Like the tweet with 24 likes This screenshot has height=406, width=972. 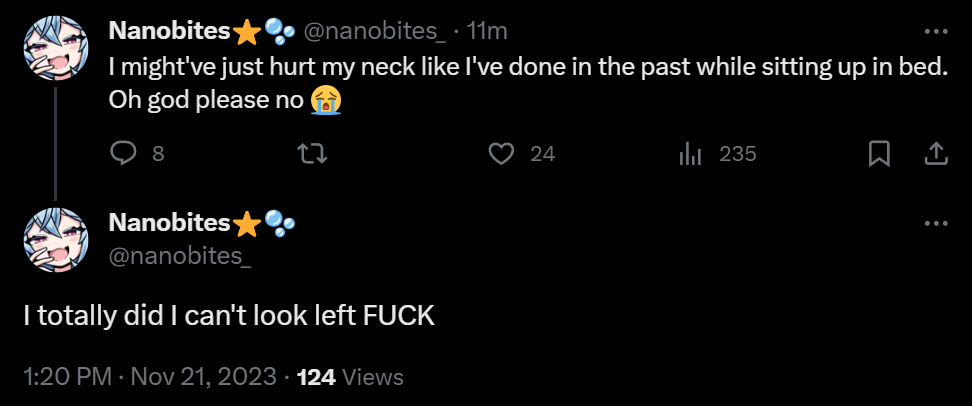501,154
